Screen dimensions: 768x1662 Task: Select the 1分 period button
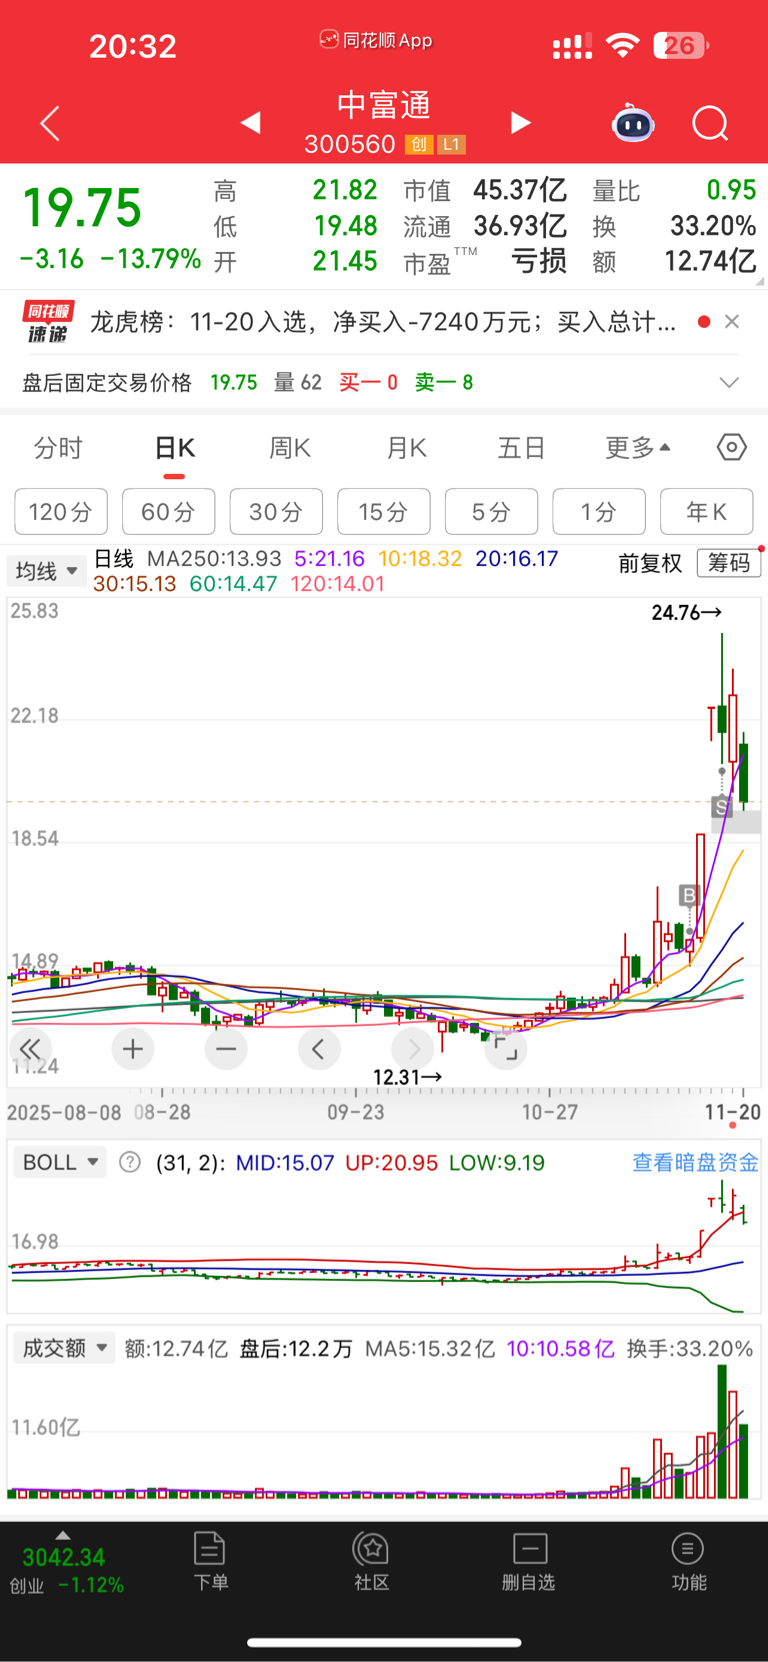point(599,512)
